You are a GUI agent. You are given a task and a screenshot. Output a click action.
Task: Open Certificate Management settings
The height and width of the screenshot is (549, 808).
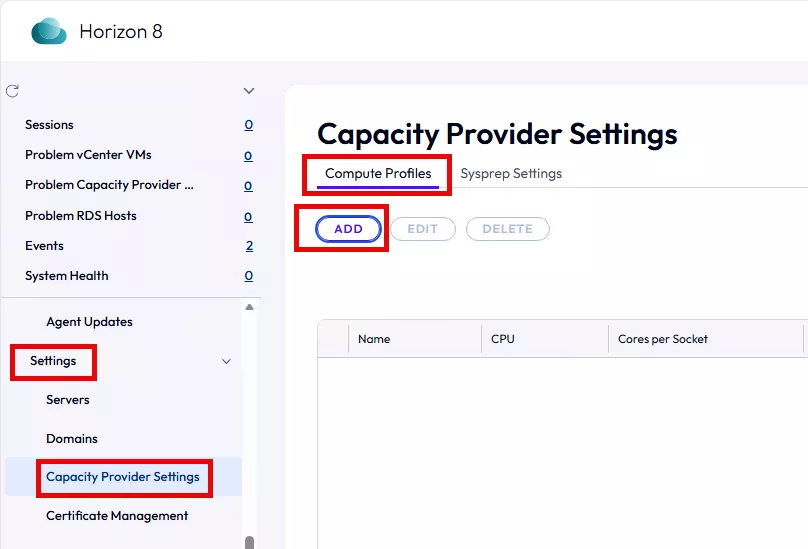click(117, 516)
